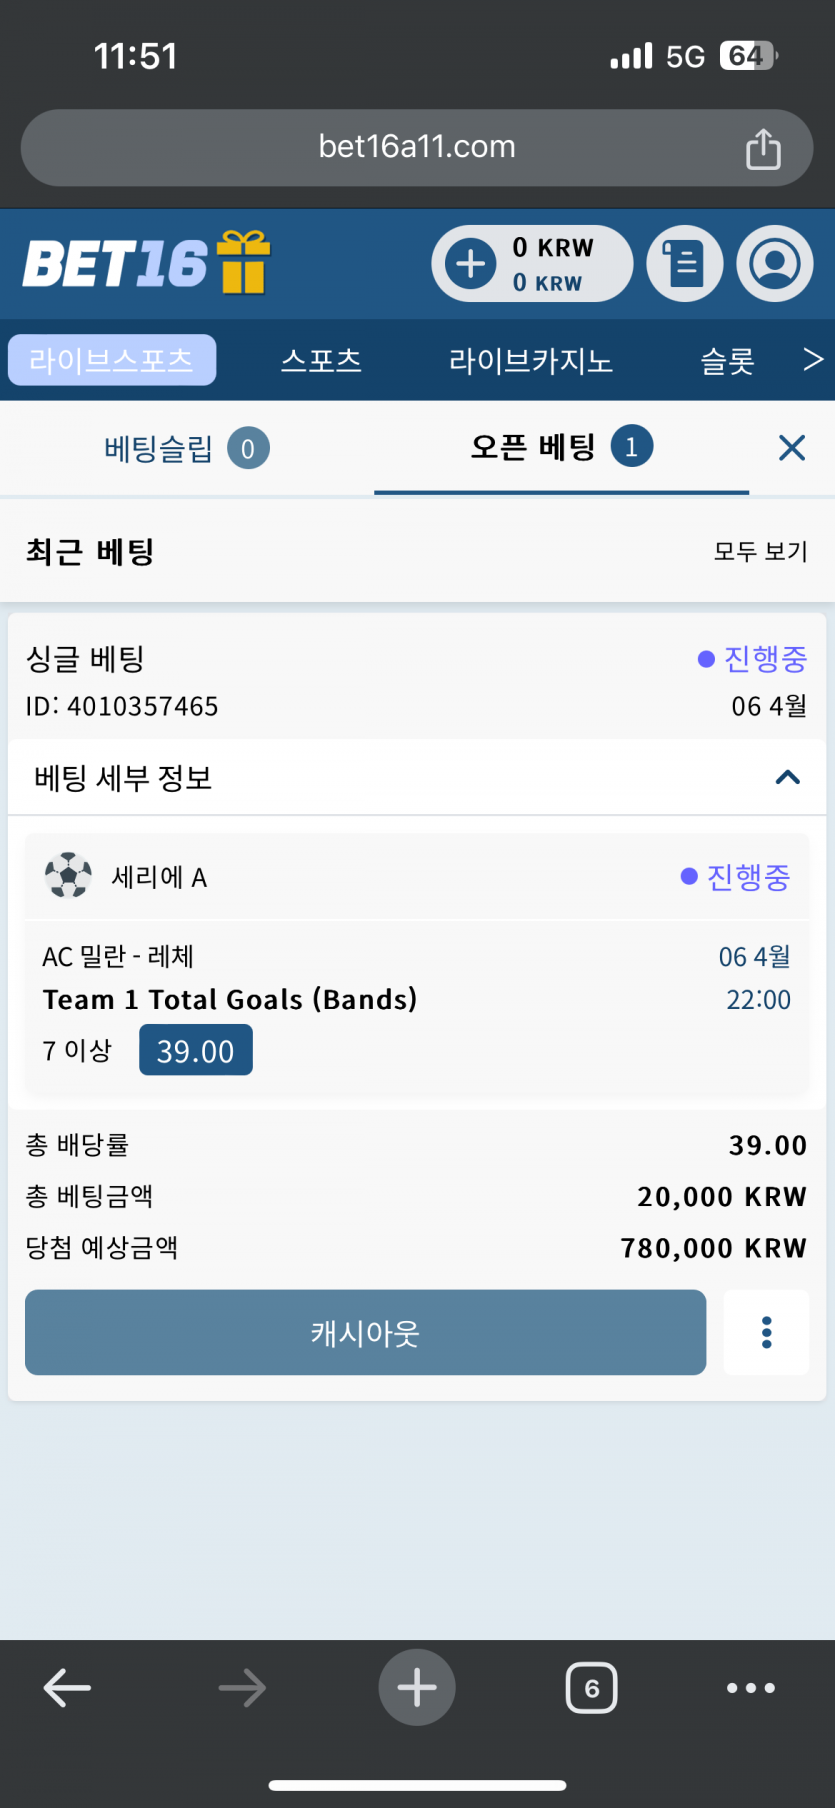Image resolution: width=835 pixels, height=1808 pixels.
Task: Go back with browser back arrow
Action: click(x=67, y=1688)
